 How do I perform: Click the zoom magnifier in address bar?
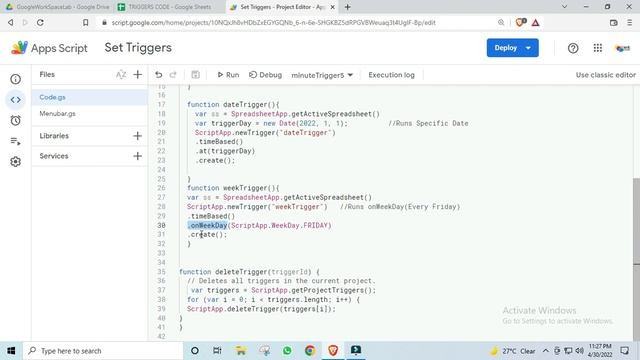501,22
